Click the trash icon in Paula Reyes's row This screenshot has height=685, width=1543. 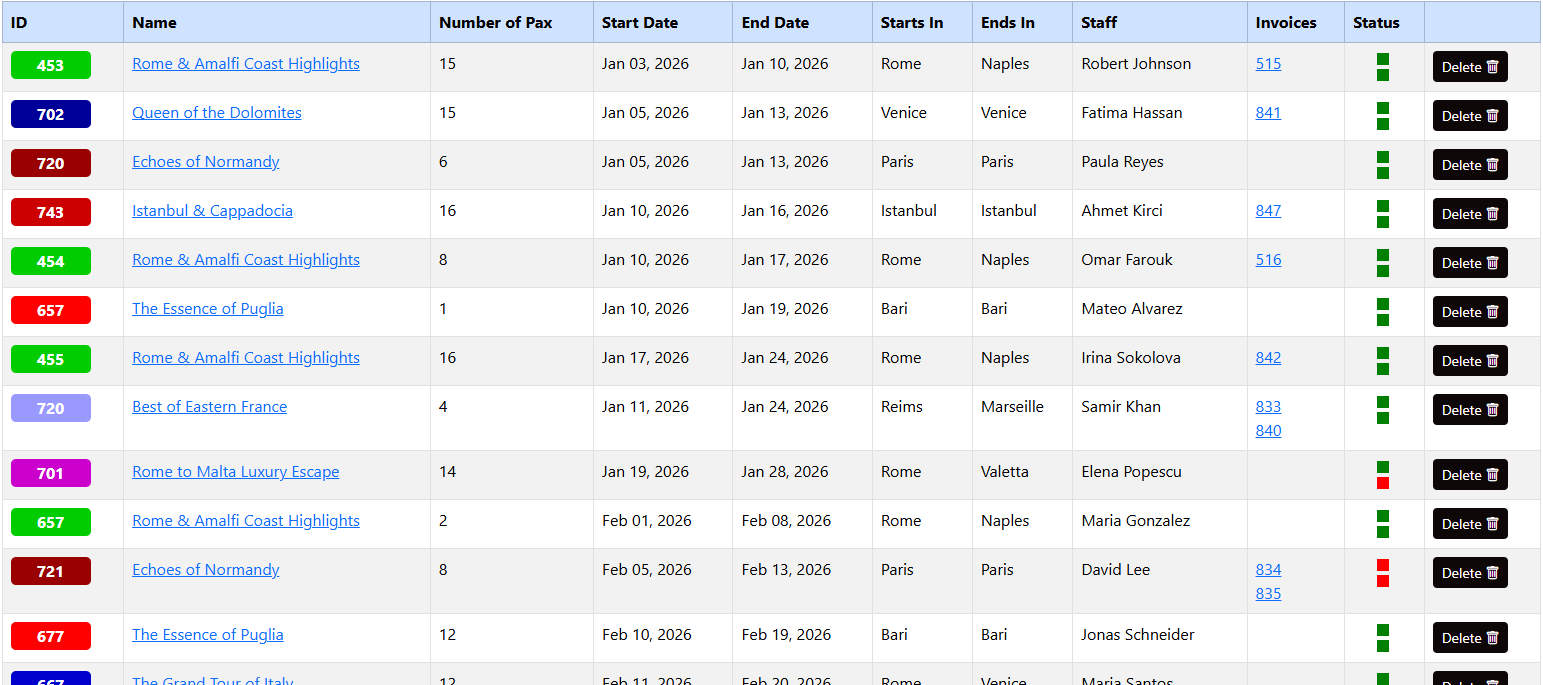point(1492,165)
